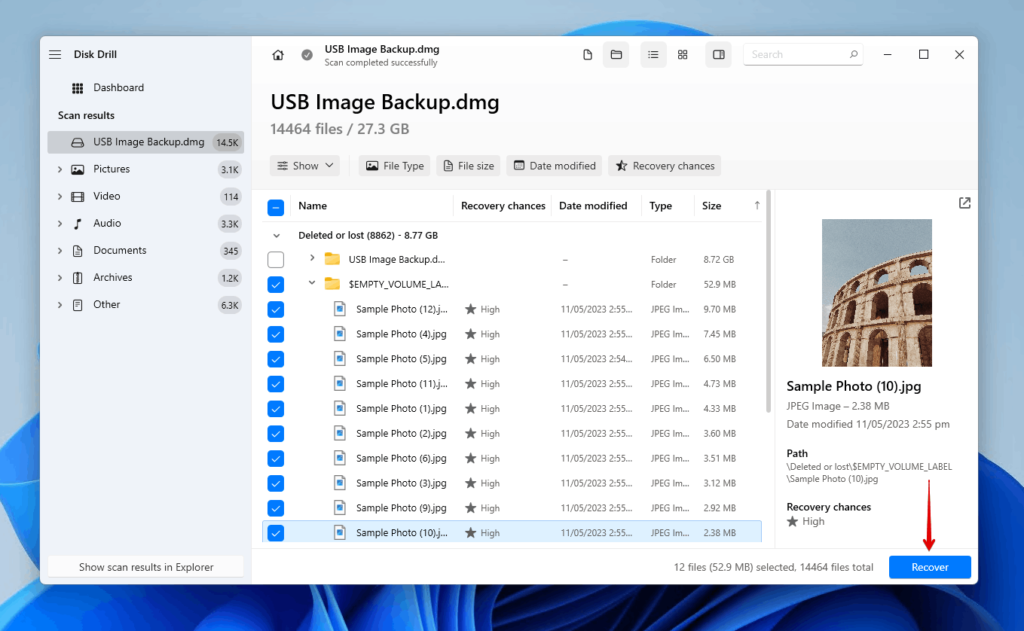Open the Show filter dropdown

pos(304,165)
